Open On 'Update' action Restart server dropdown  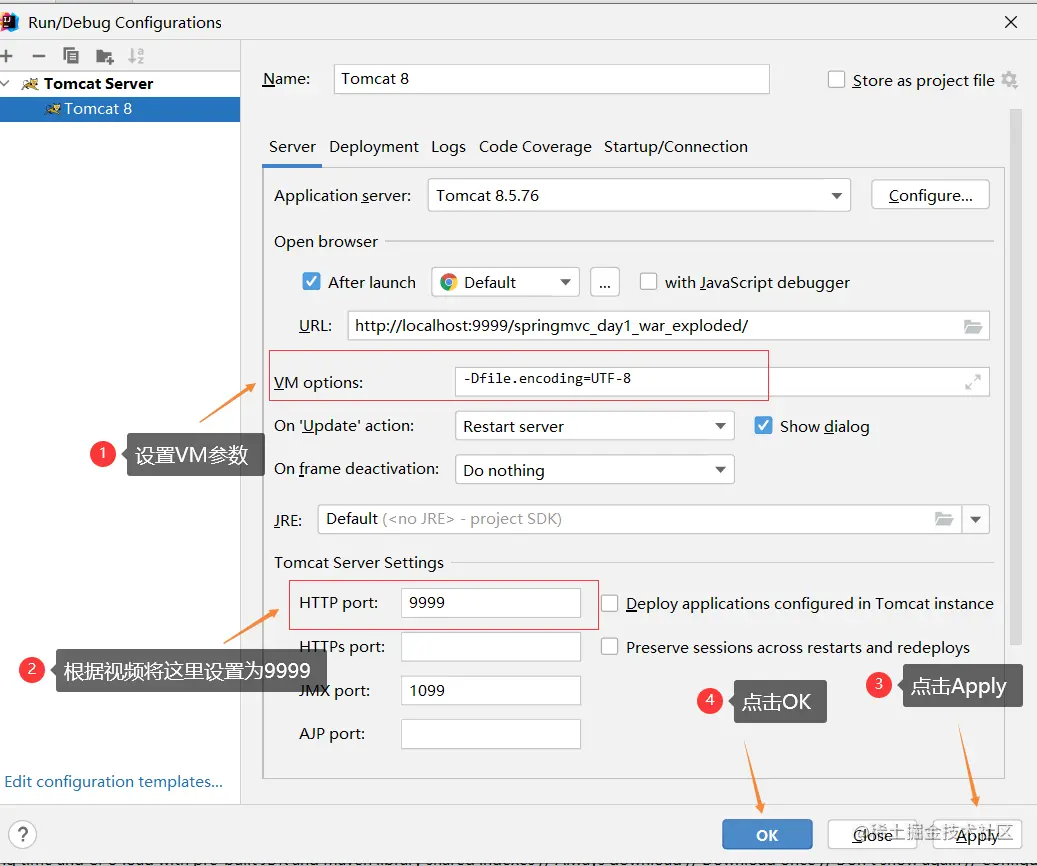(x=595, y=426)
